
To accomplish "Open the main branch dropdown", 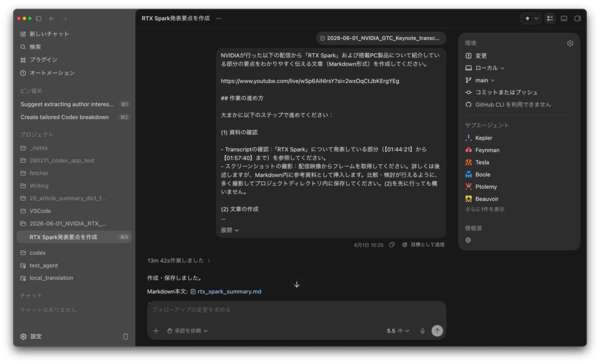I will (x=479, y=80).
